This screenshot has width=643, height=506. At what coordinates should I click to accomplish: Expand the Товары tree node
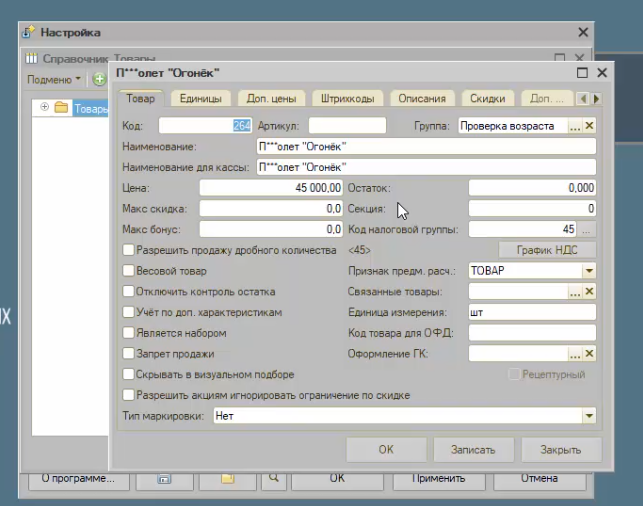click(45, 108)
